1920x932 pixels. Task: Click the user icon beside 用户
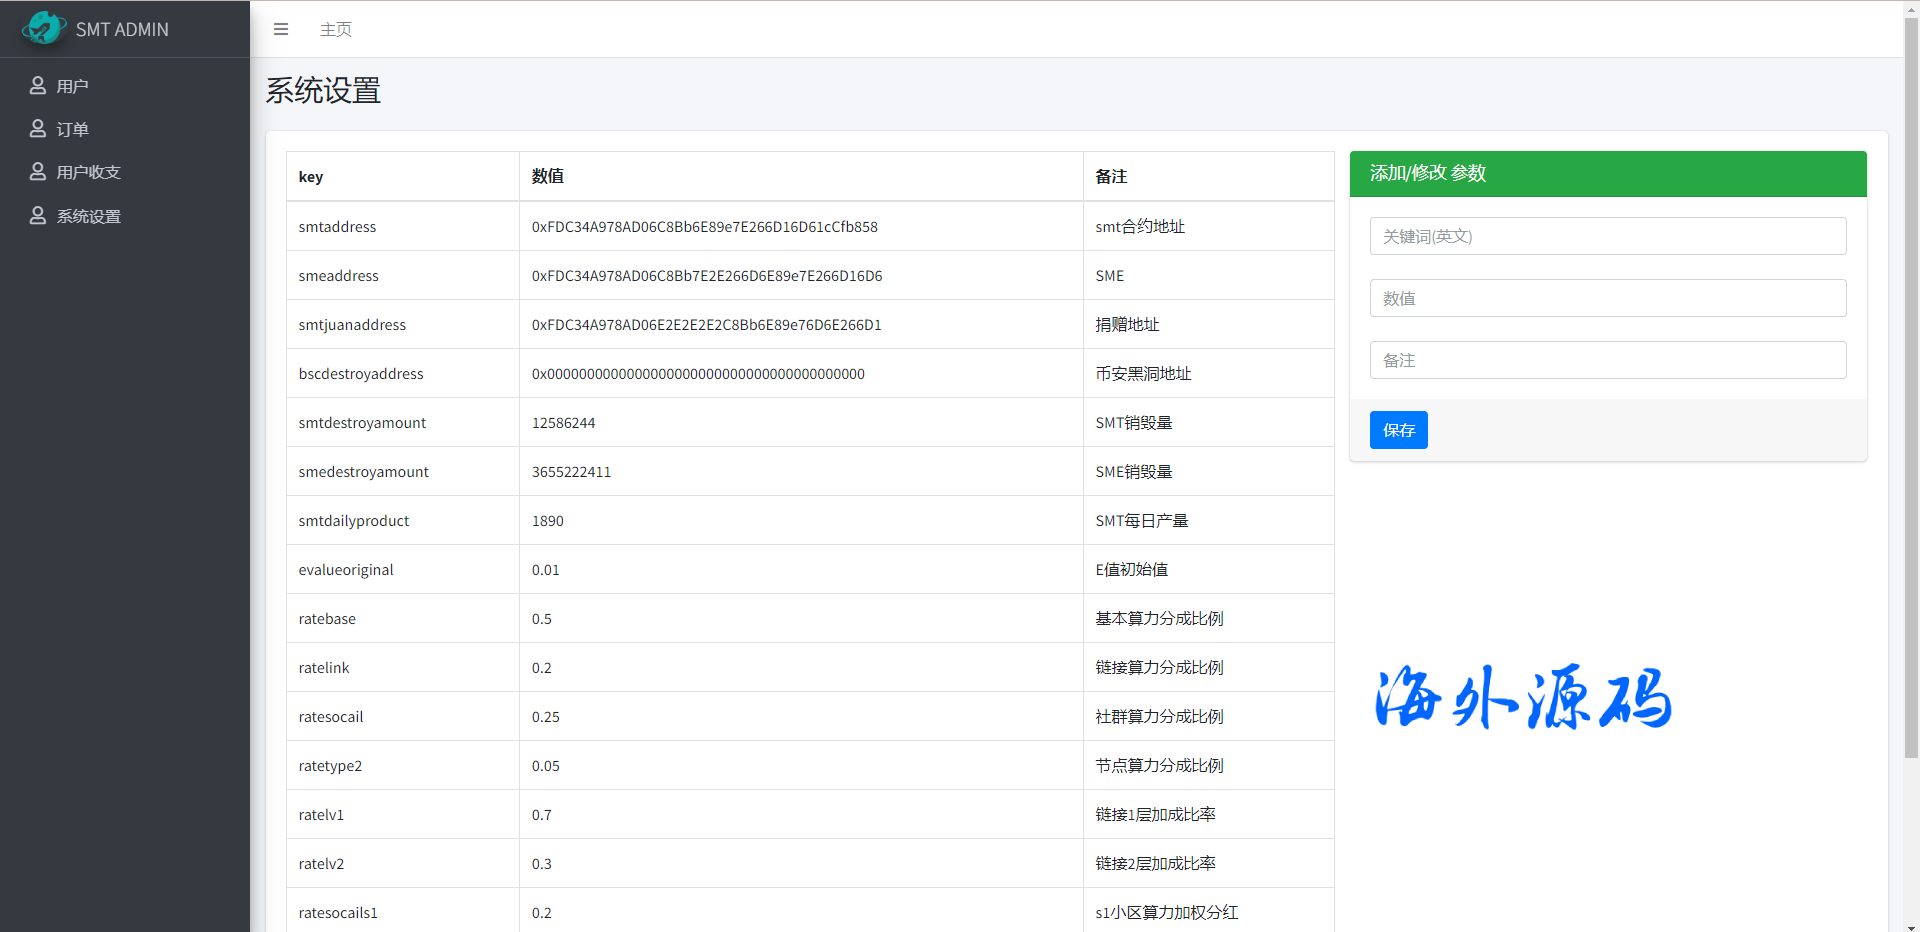pos(38,86)
